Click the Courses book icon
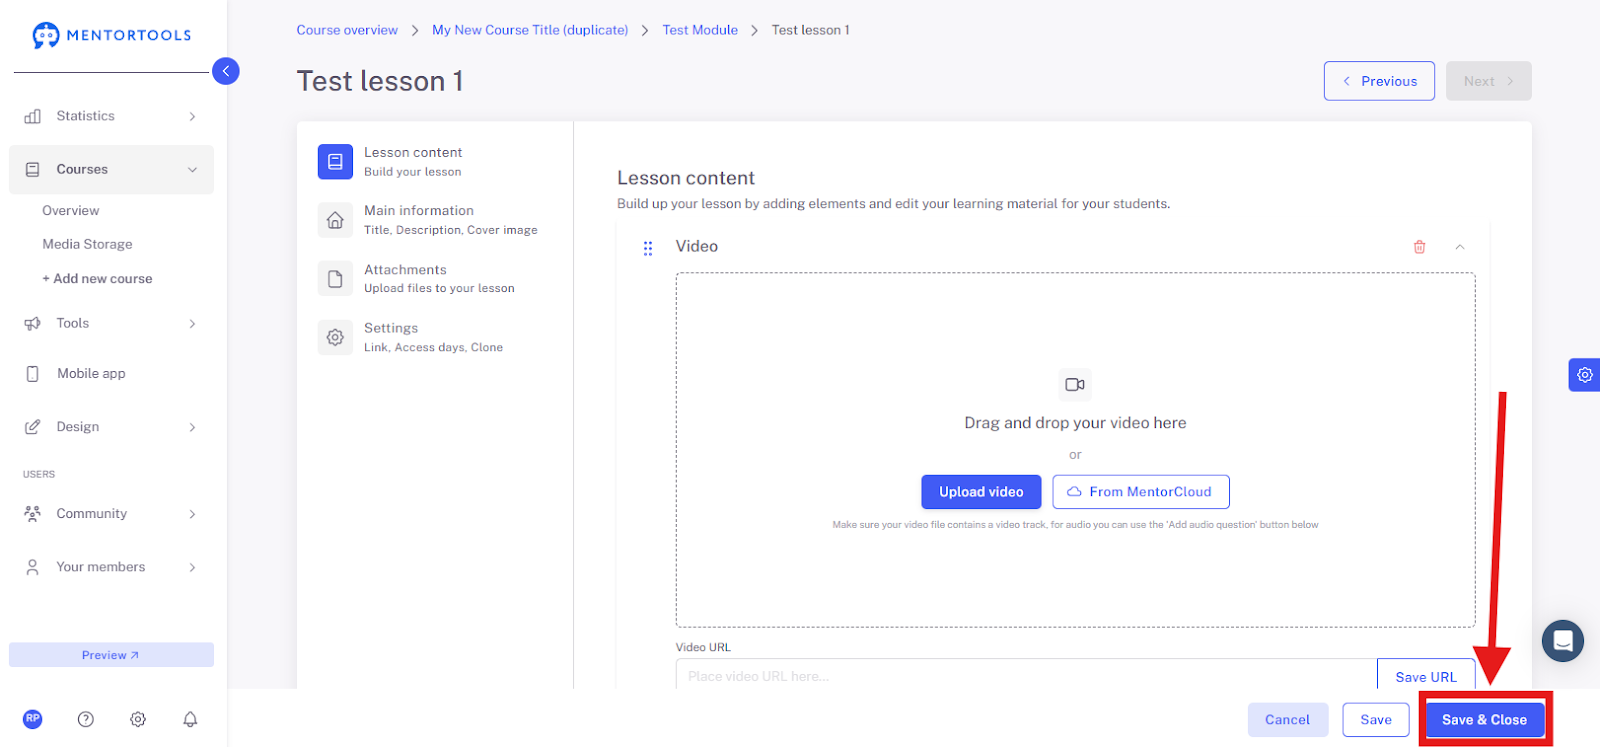 pos(33,169)
